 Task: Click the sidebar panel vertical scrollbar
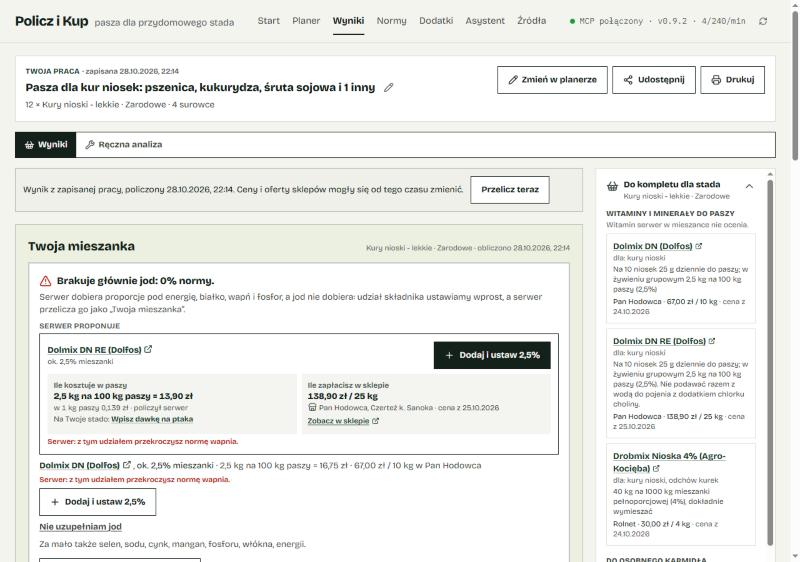[x=770, y=362]
